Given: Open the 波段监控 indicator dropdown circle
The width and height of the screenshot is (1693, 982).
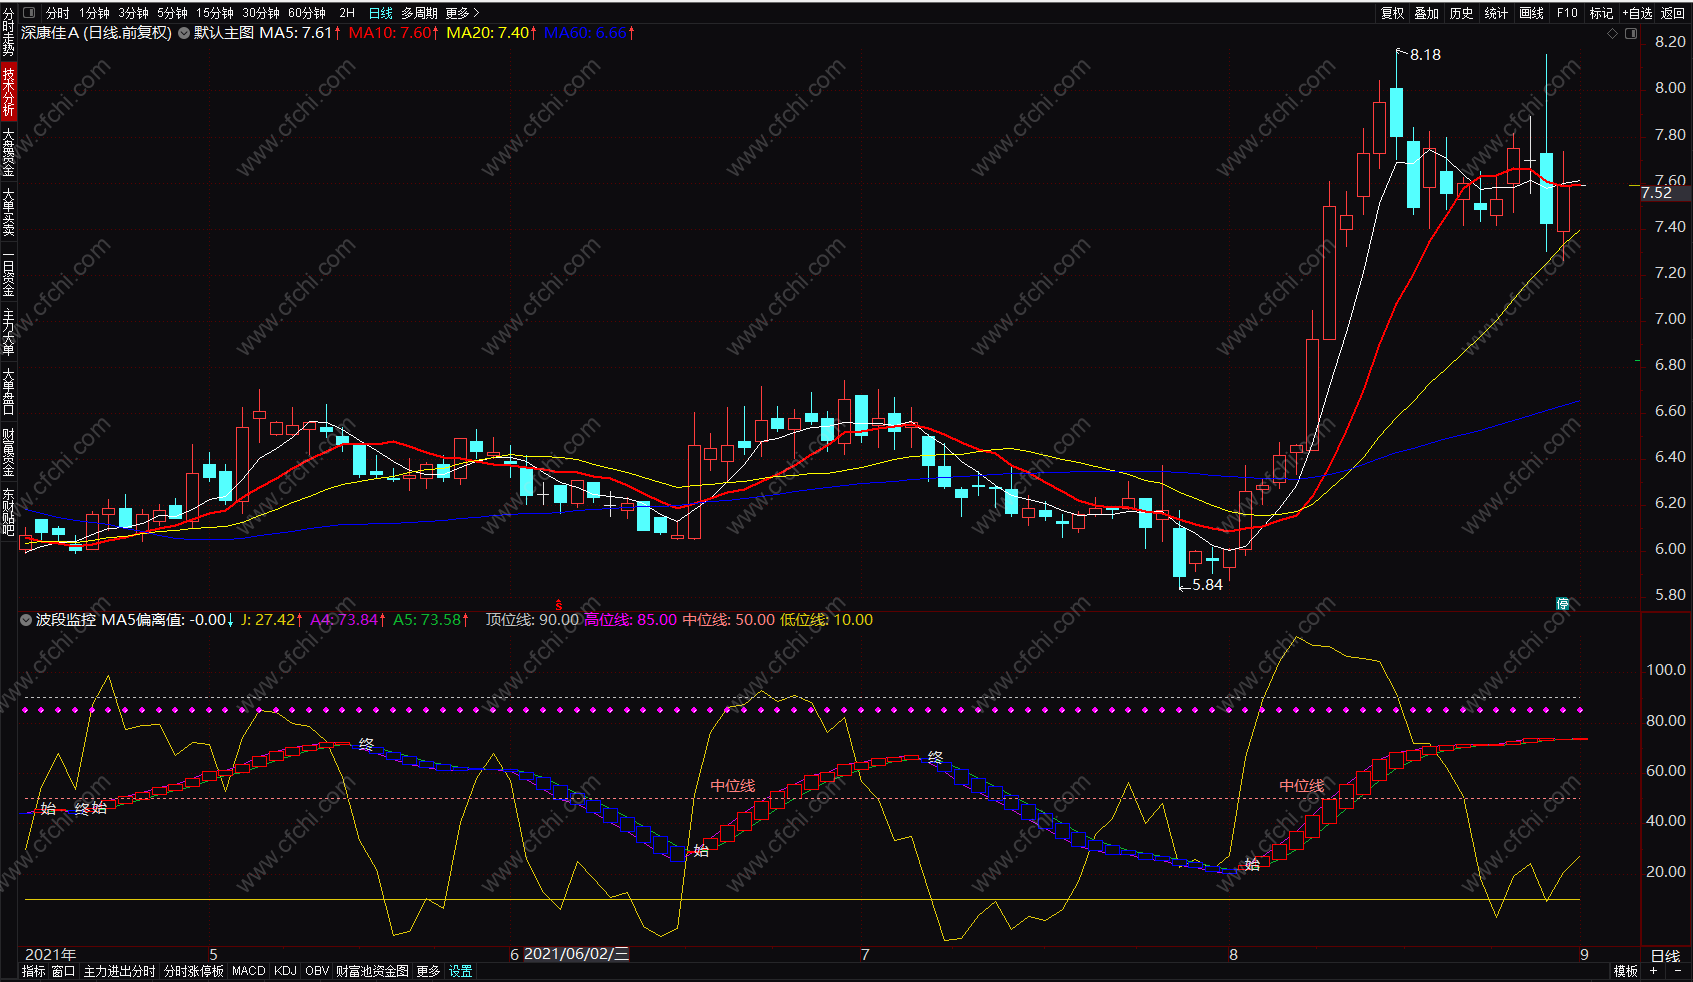Looking at the screenshot, I should point(26,620).
